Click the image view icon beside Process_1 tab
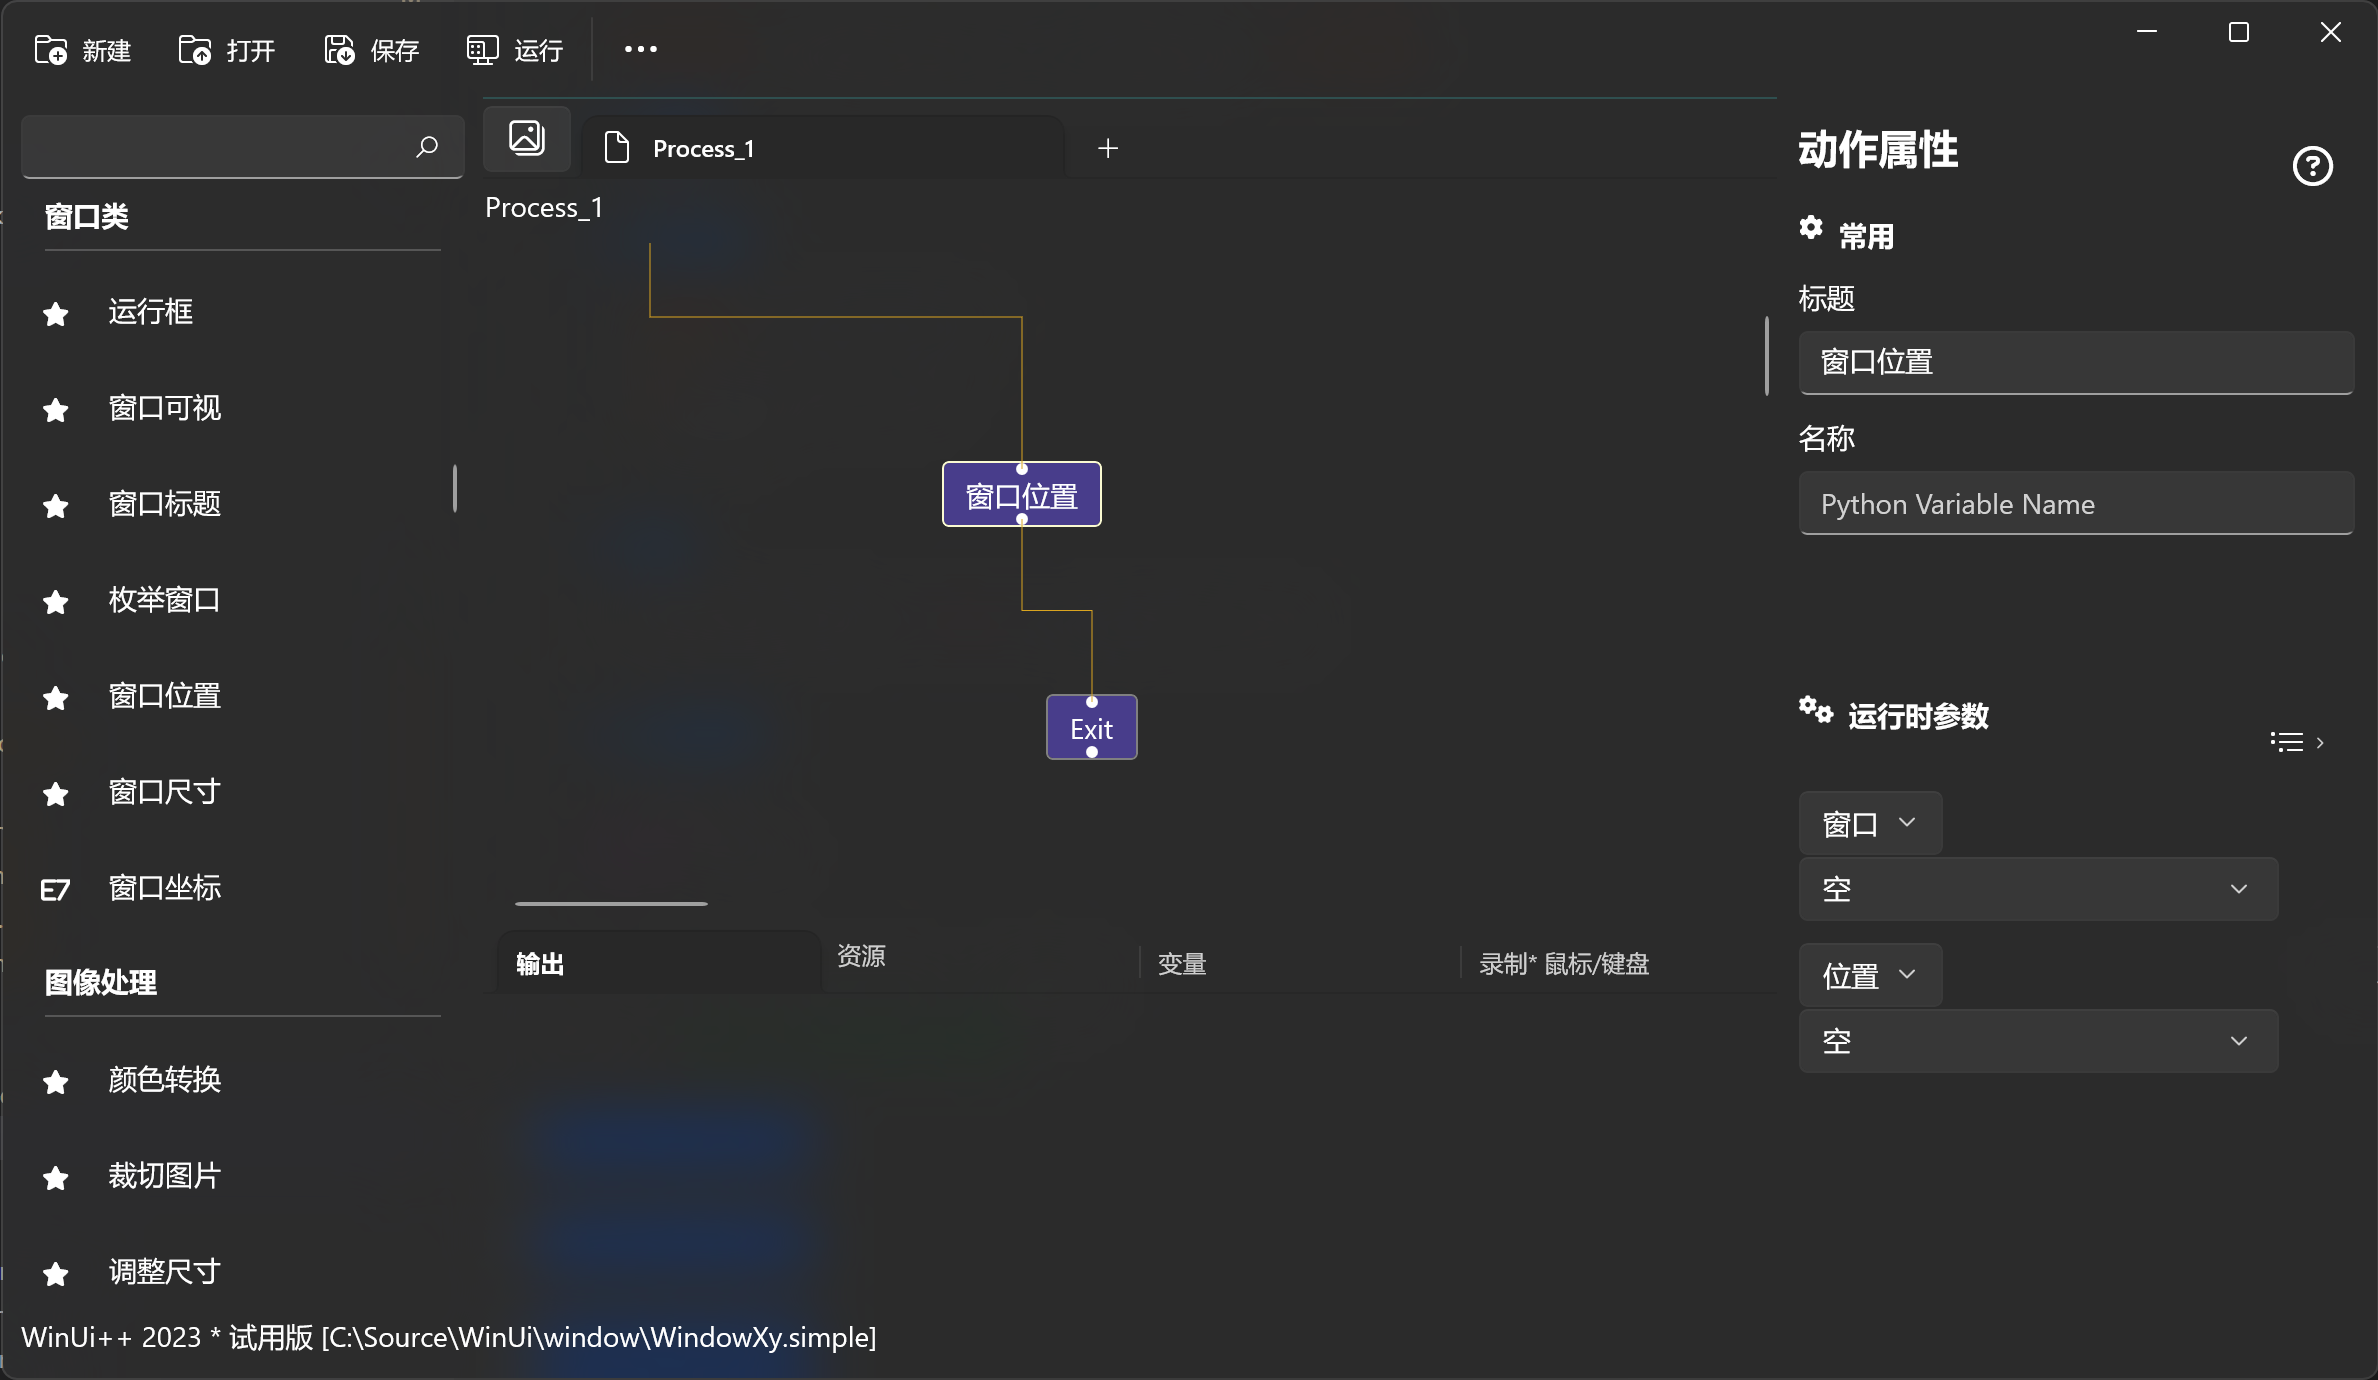This screenshot has width=2378, height=1380. click(x=527, y=138)
